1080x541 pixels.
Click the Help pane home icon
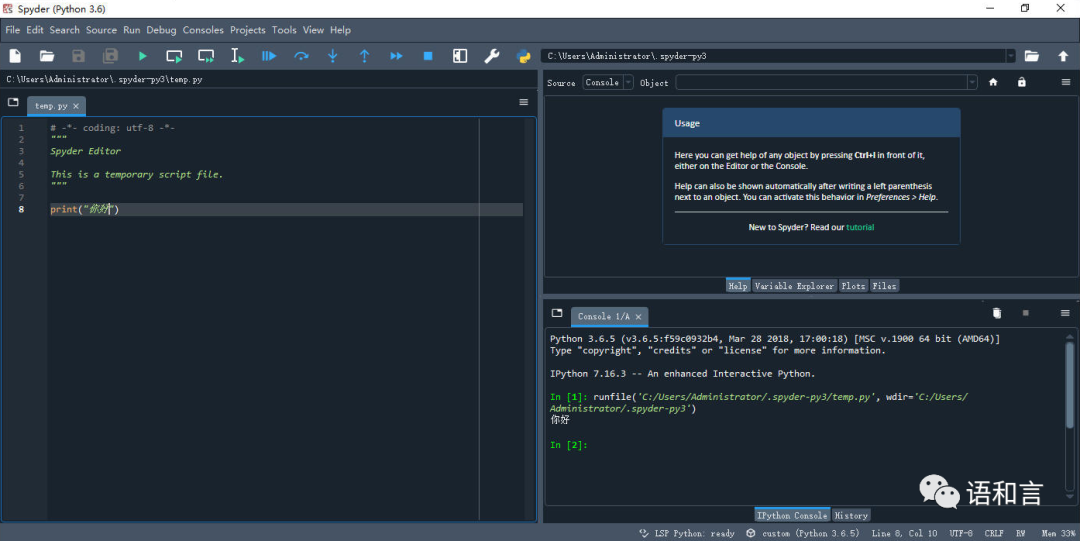[x=993, y=82]
